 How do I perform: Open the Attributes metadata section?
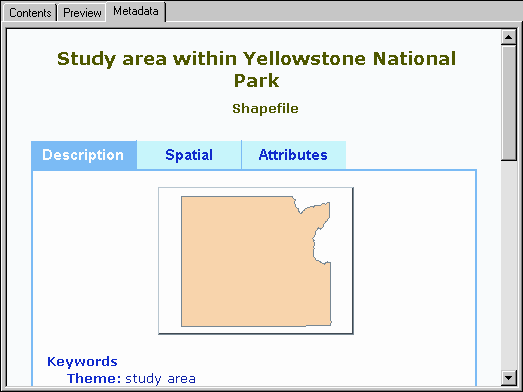[293, 155]
